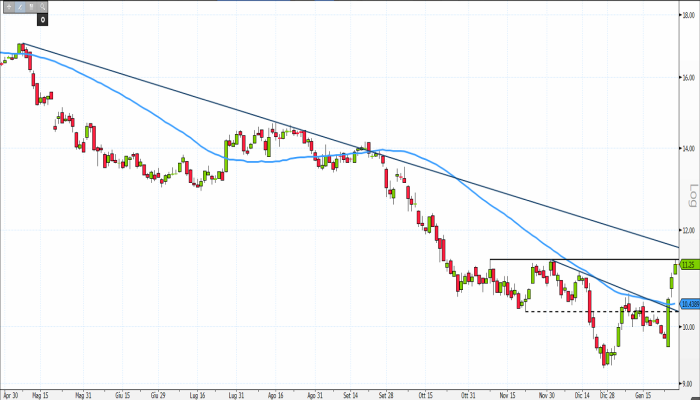Click the Nov 30 date label

click(547, 395)
